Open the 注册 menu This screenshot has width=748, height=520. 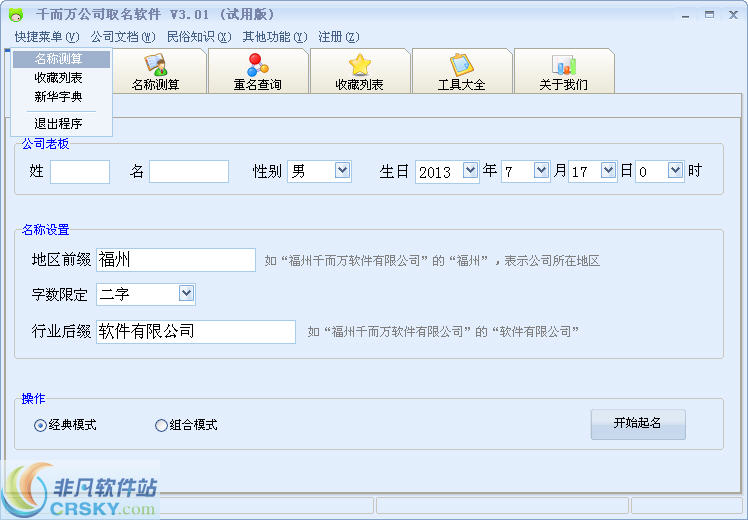coord(338,37)
